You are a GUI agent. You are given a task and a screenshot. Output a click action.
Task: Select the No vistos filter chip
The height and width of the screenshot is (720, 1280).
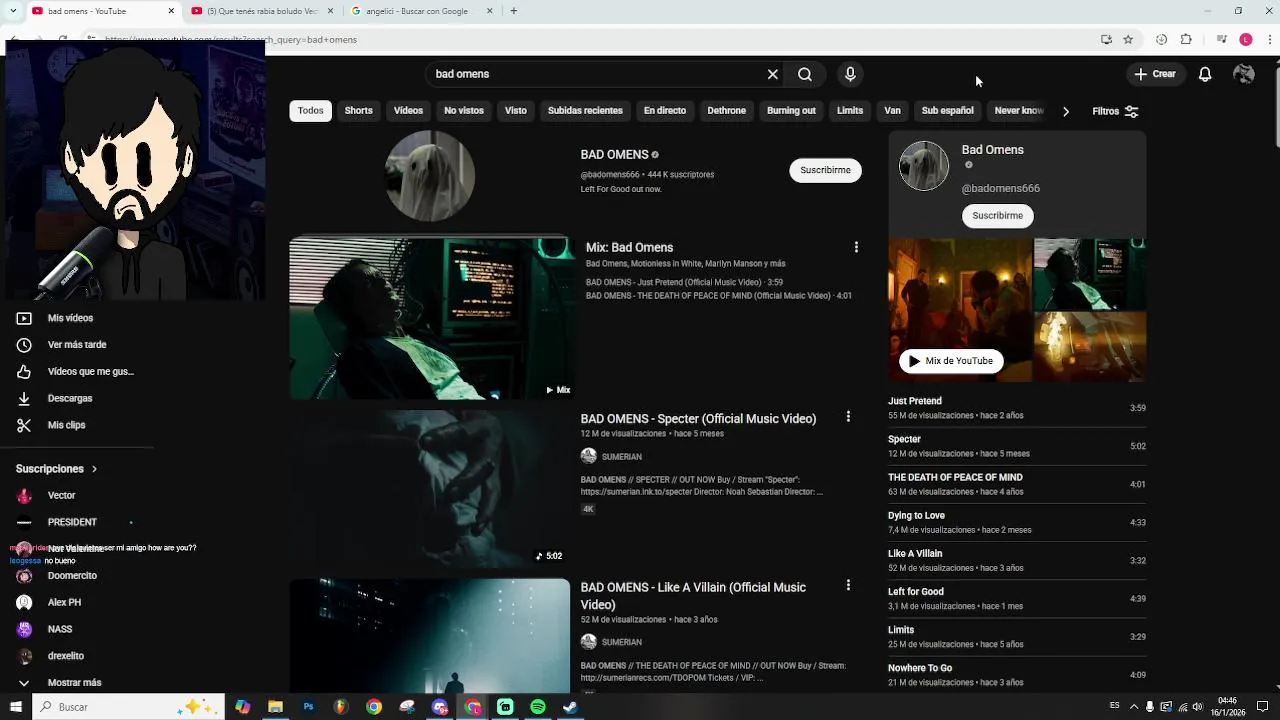pos(464,111)
